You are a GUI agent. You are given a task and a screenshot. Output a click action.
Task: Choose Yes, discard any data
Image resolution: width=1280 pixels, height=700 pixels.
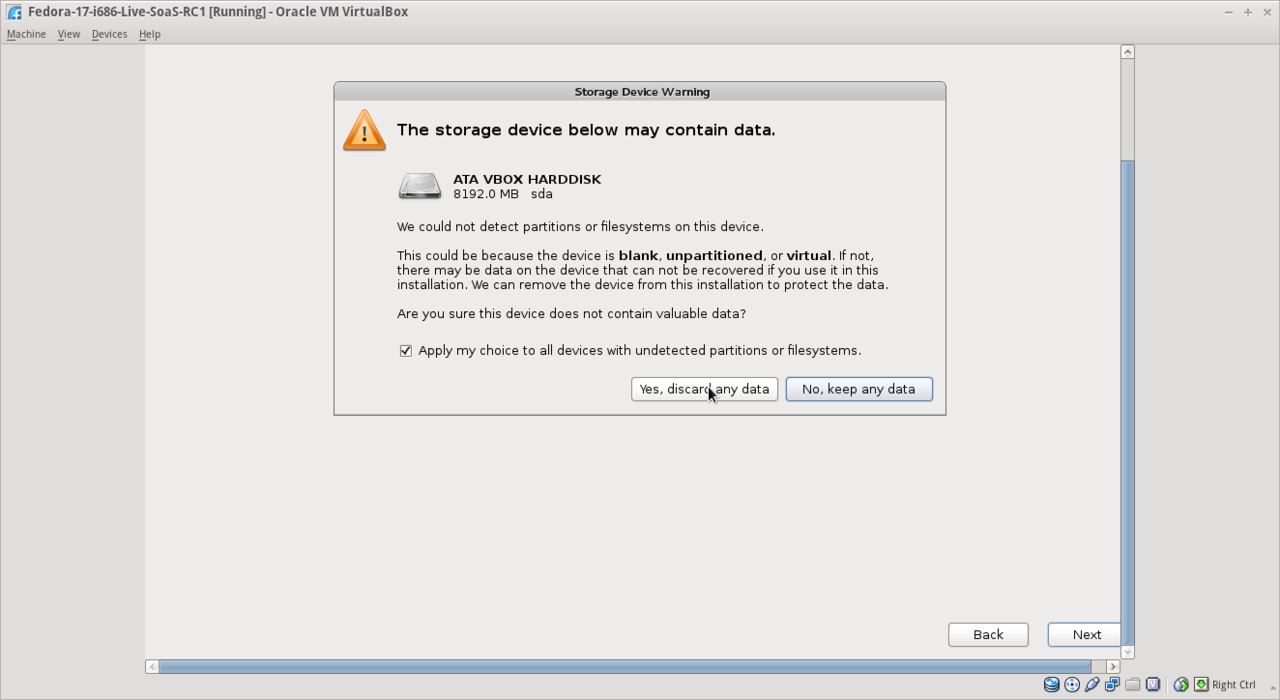(704, 389)
